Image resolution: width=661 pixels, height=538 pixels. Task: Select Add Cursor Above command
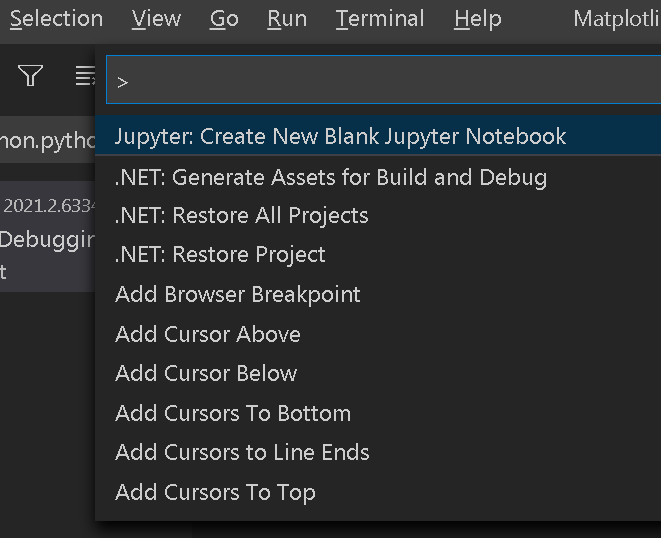tap(378, 334)
